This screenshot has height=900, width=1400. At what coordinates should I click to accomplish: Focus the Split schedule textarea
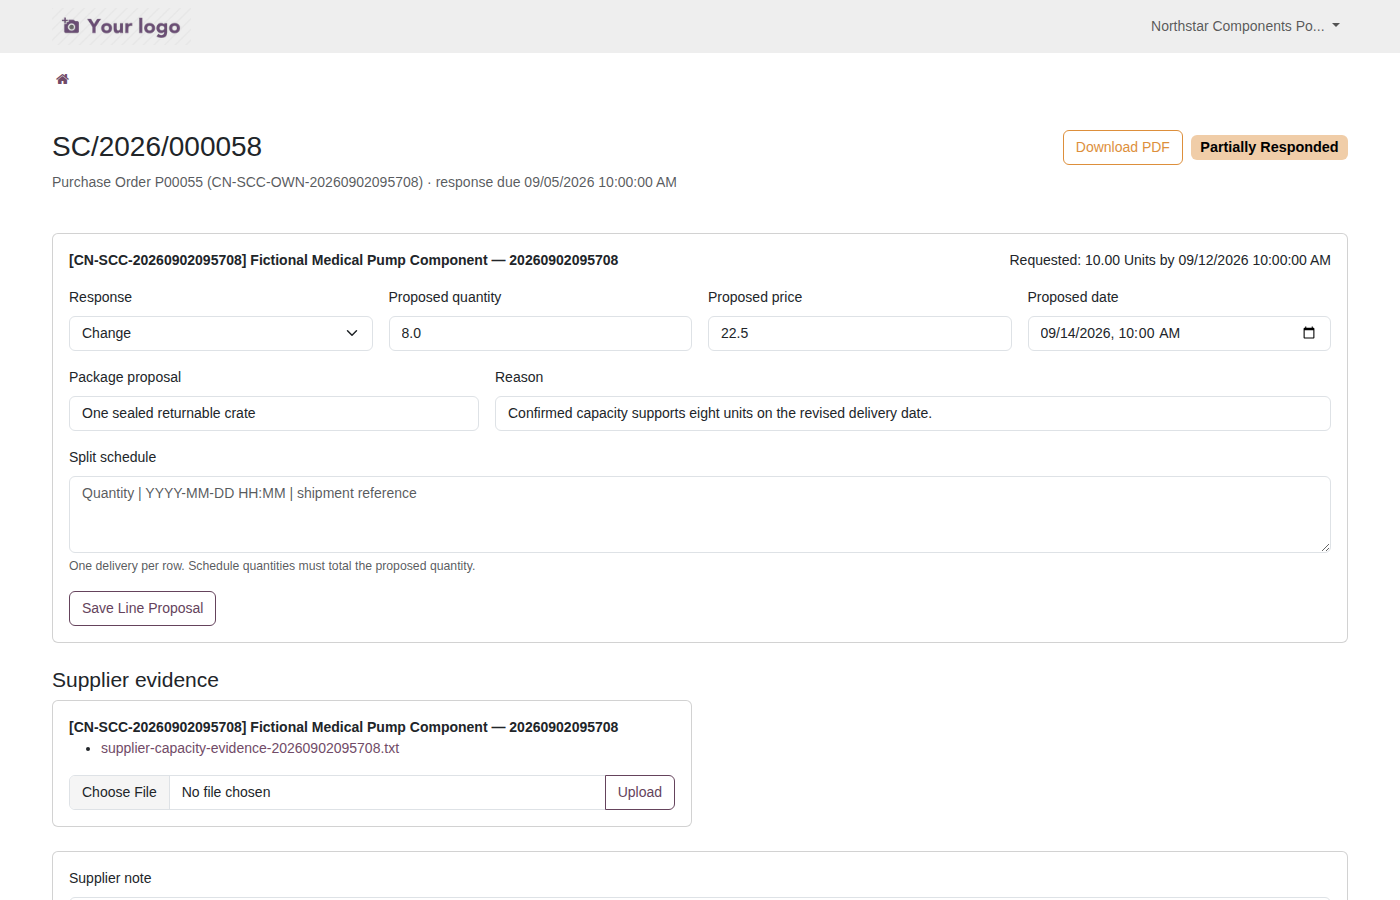699,514
